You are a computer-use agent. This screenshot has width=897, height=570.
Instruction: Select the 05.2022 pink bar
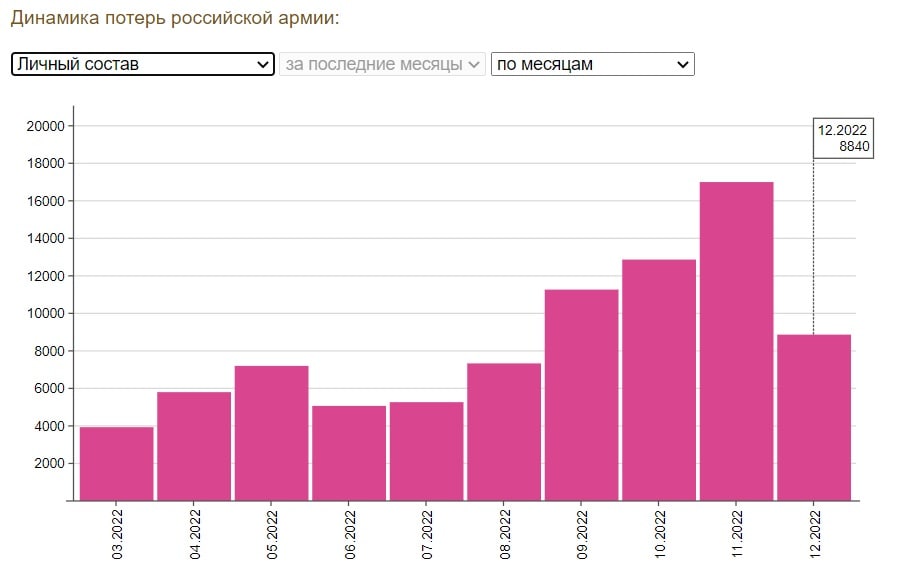click(x=271, y=433)
